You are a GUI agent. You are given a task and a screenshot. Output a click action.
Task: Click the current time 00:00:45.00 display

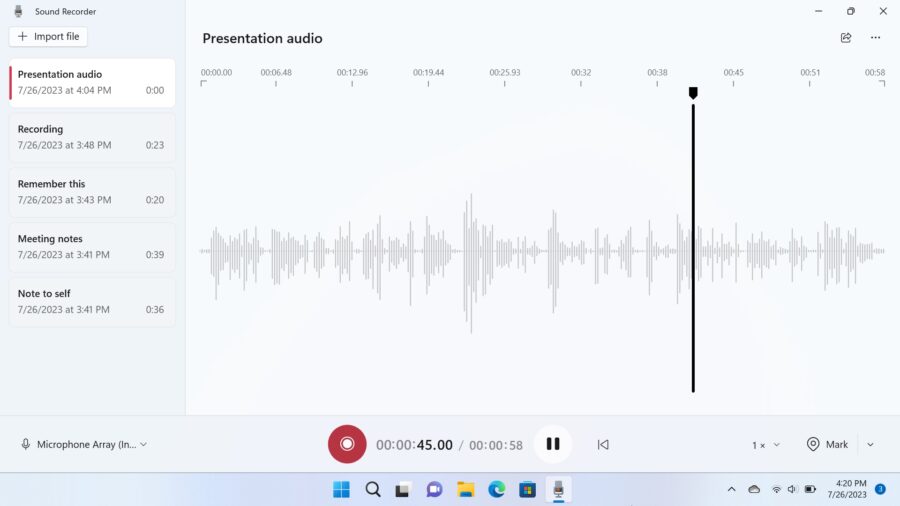click(x=414, y=445)
